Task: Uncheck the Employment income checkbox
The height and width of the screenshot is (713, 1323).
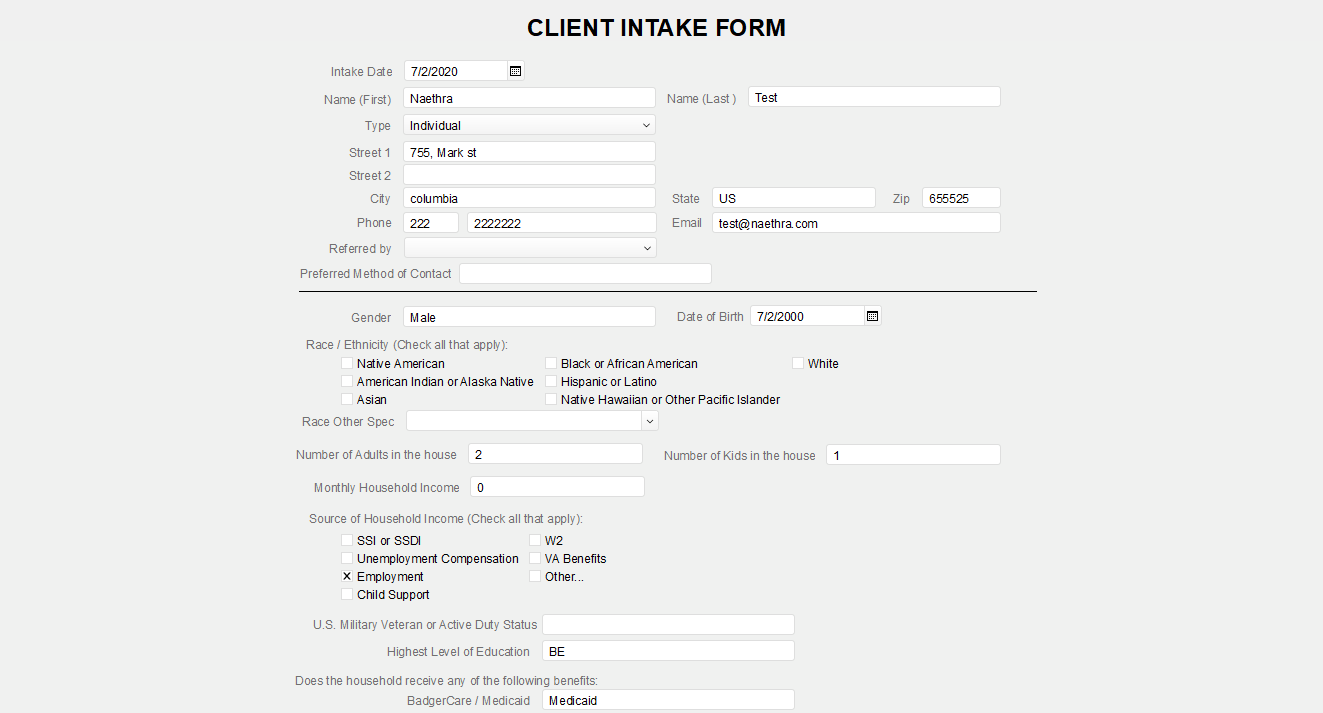Action: [347, 576]
